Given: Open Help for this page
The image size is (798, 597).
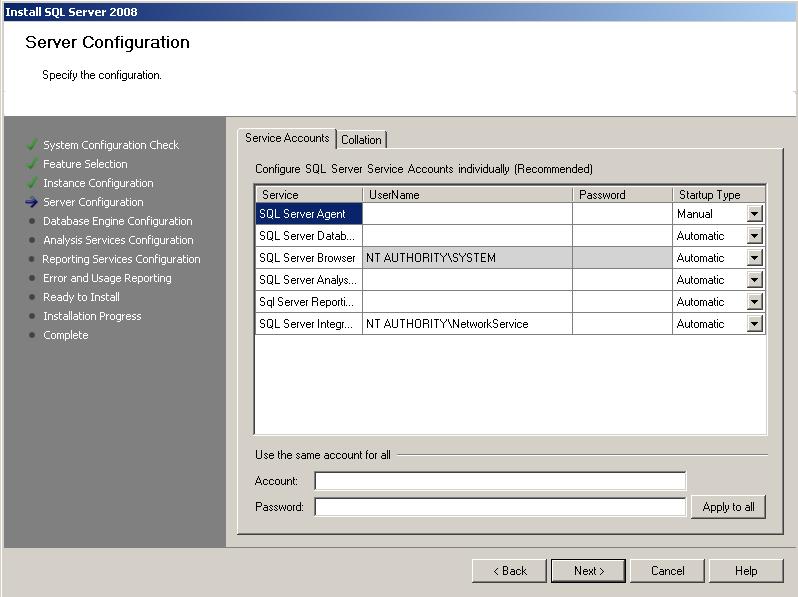Looking at the screenshot, I should [746, 571].
